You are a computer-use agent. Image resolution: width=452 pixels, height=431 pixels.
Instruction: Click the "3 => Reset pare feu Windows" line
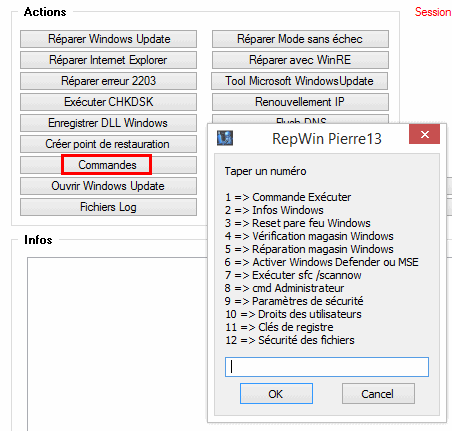point(298,223)
